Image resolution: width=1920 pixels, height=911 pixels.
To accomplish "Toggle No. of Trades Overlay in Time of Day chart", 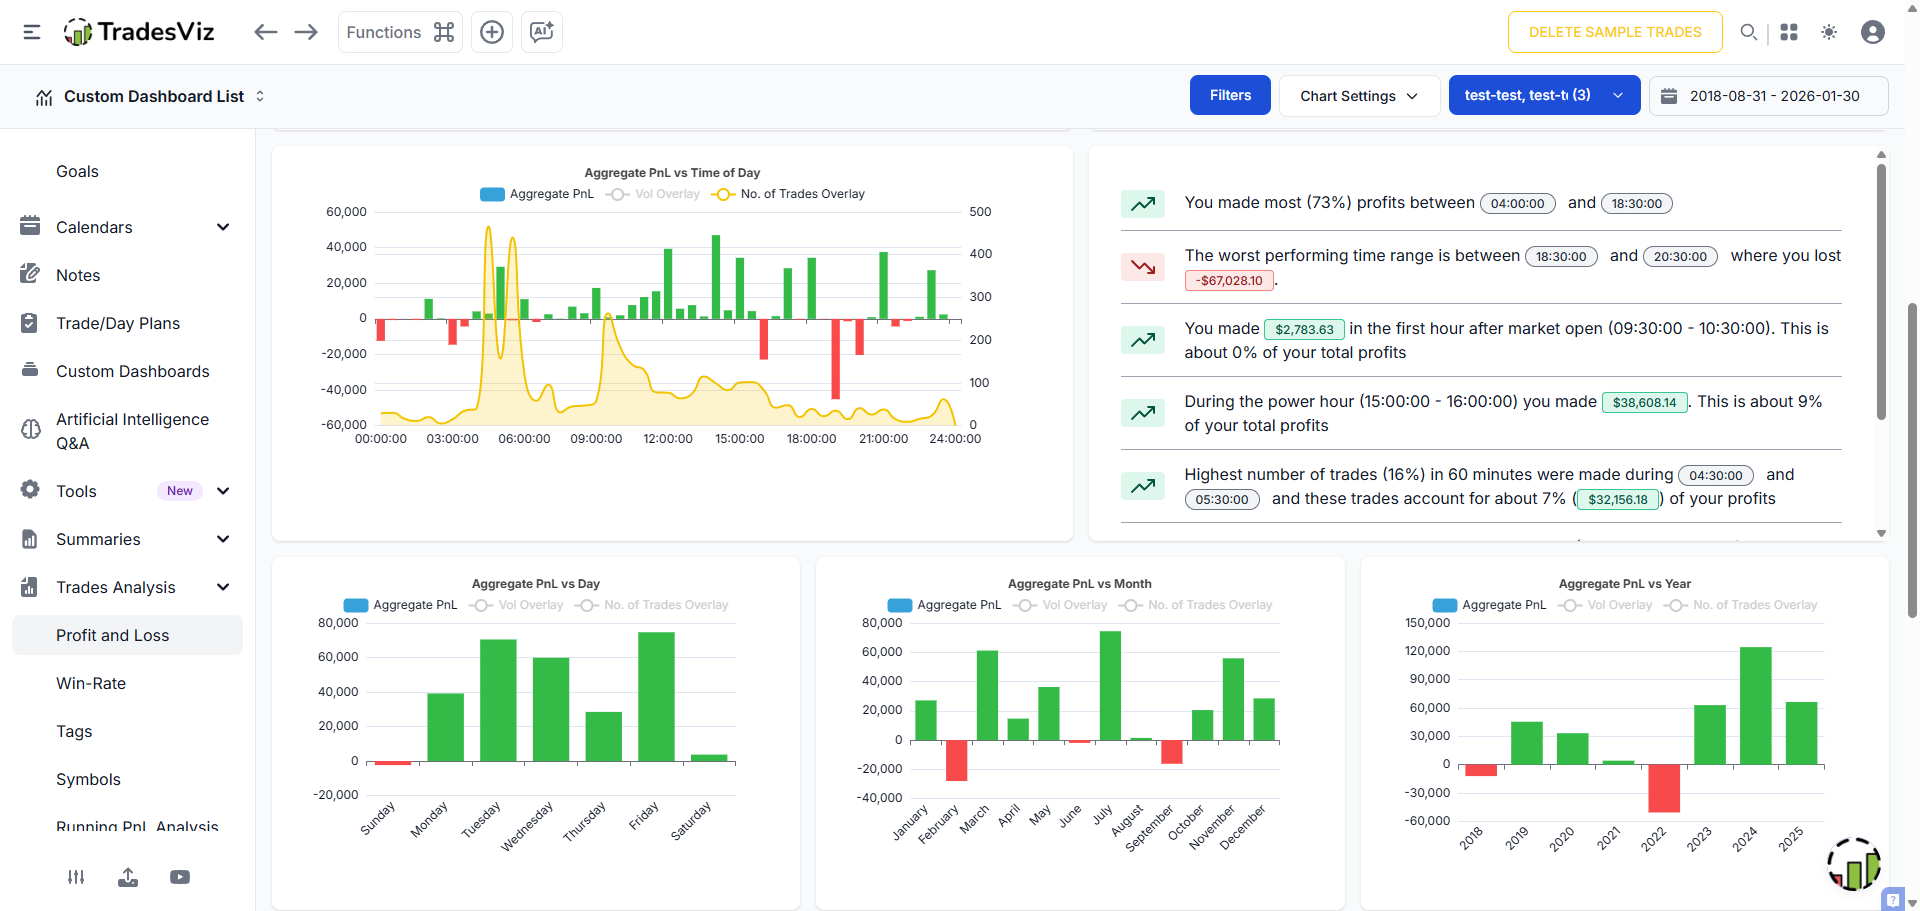I will (788, 194).
